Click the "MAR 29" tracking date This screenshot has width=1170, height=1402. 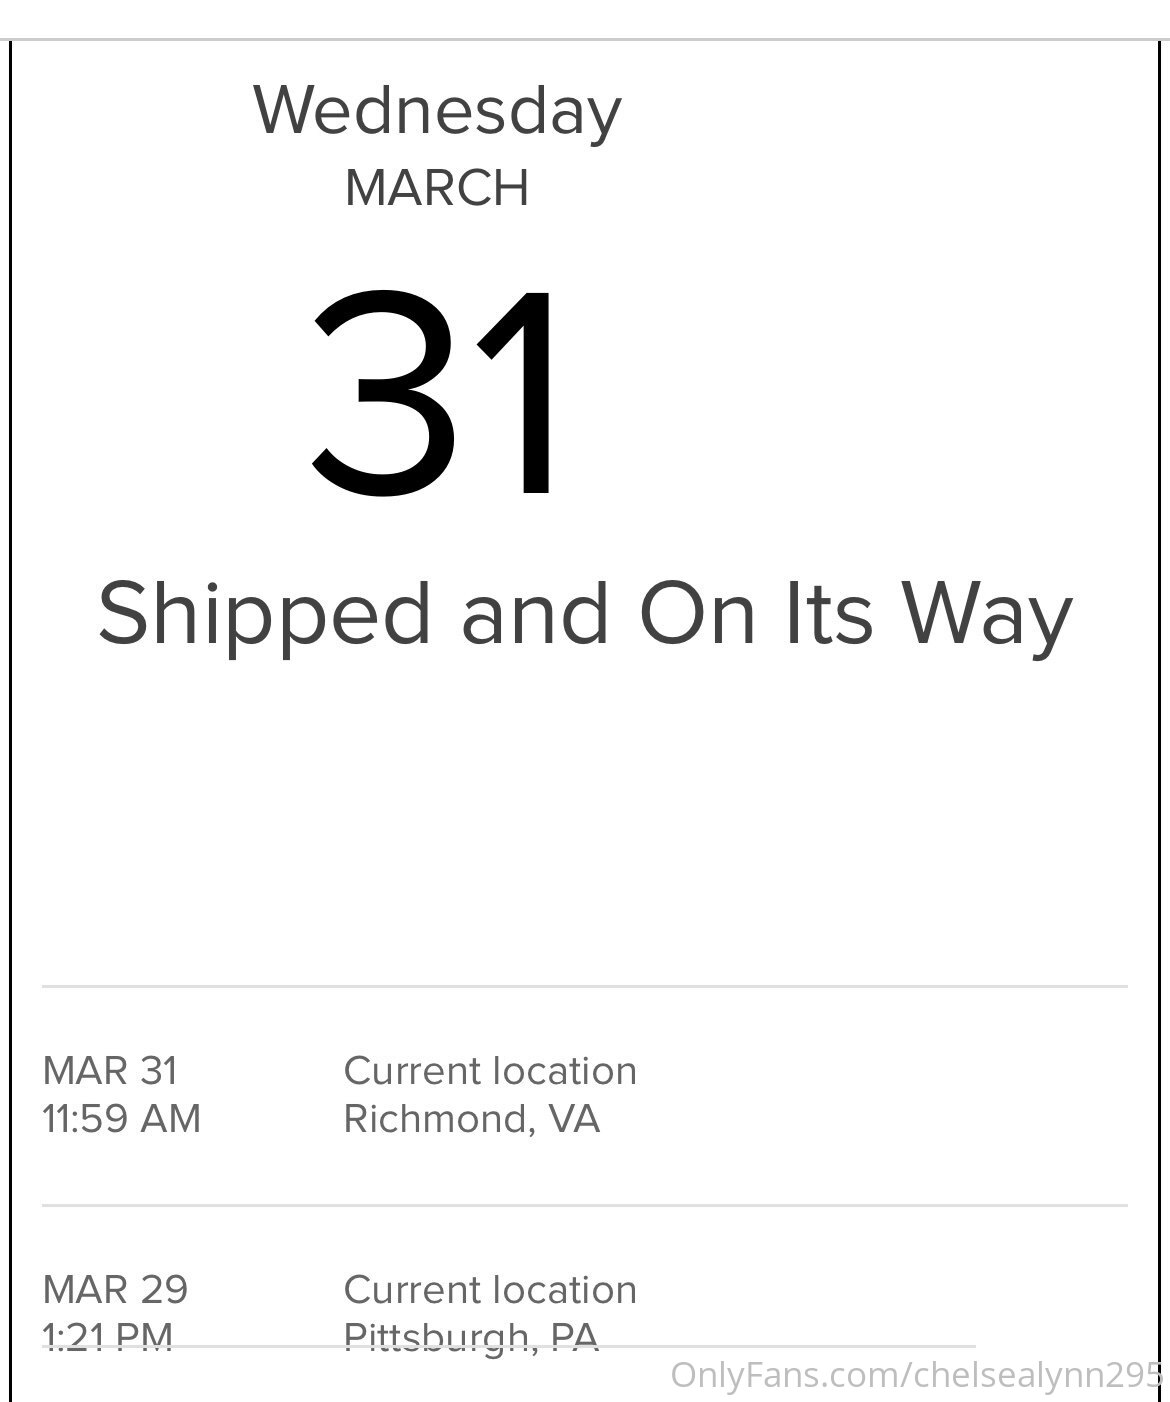(115, 1290)
